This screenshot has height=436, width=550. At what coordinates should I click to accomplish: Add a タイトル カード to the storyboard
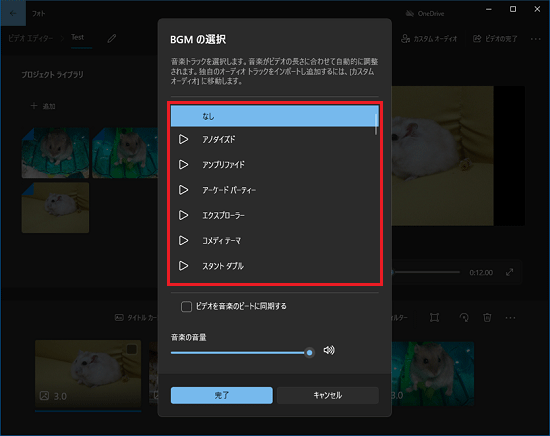coord(136,318)
